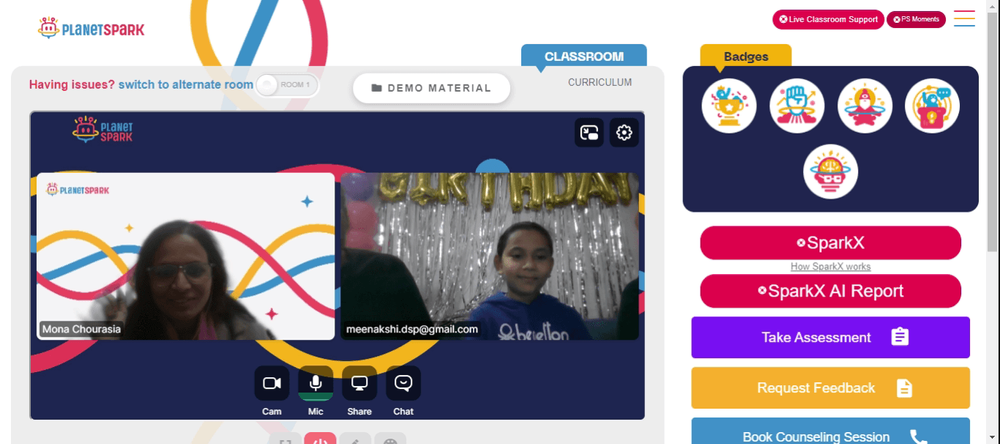The width and height of the screenshot is (1000, 444).
Task: Open SparkX AI Report
Action: click(x=830, y=291)
